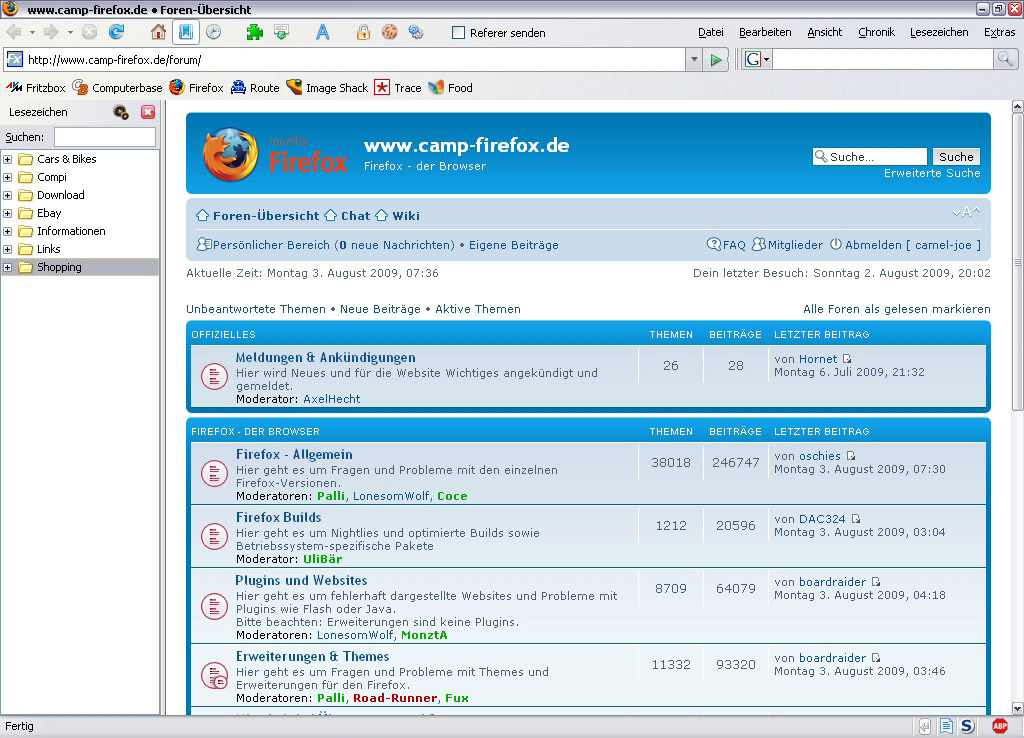Open the Plugins und Websites forum
The width and height of the screenshot is (1024, 738).
[301, 581]
